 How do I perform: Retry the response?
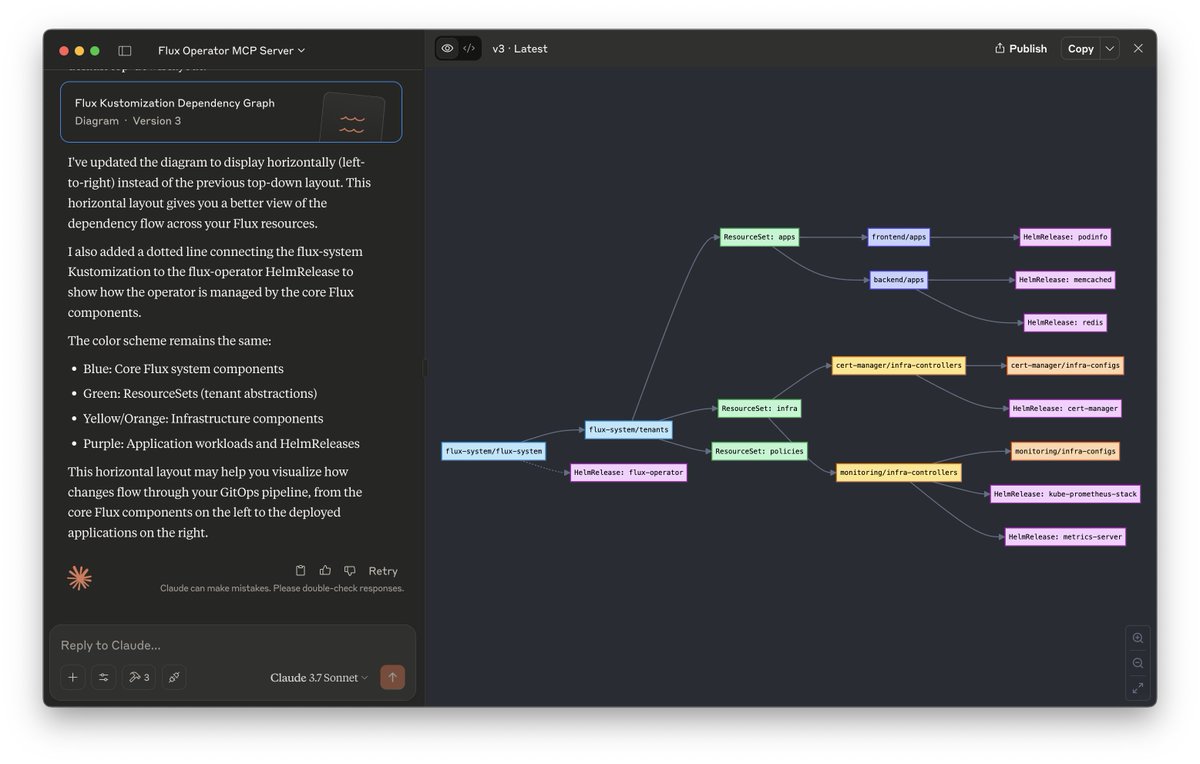point(383,571)
